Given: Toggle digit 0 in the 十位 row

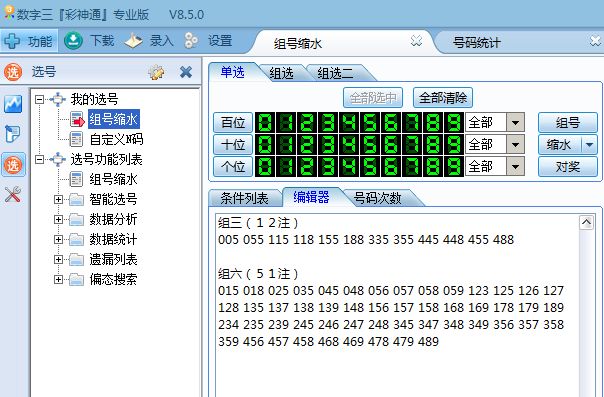Looking at the screenshot, I should (265, 145).
